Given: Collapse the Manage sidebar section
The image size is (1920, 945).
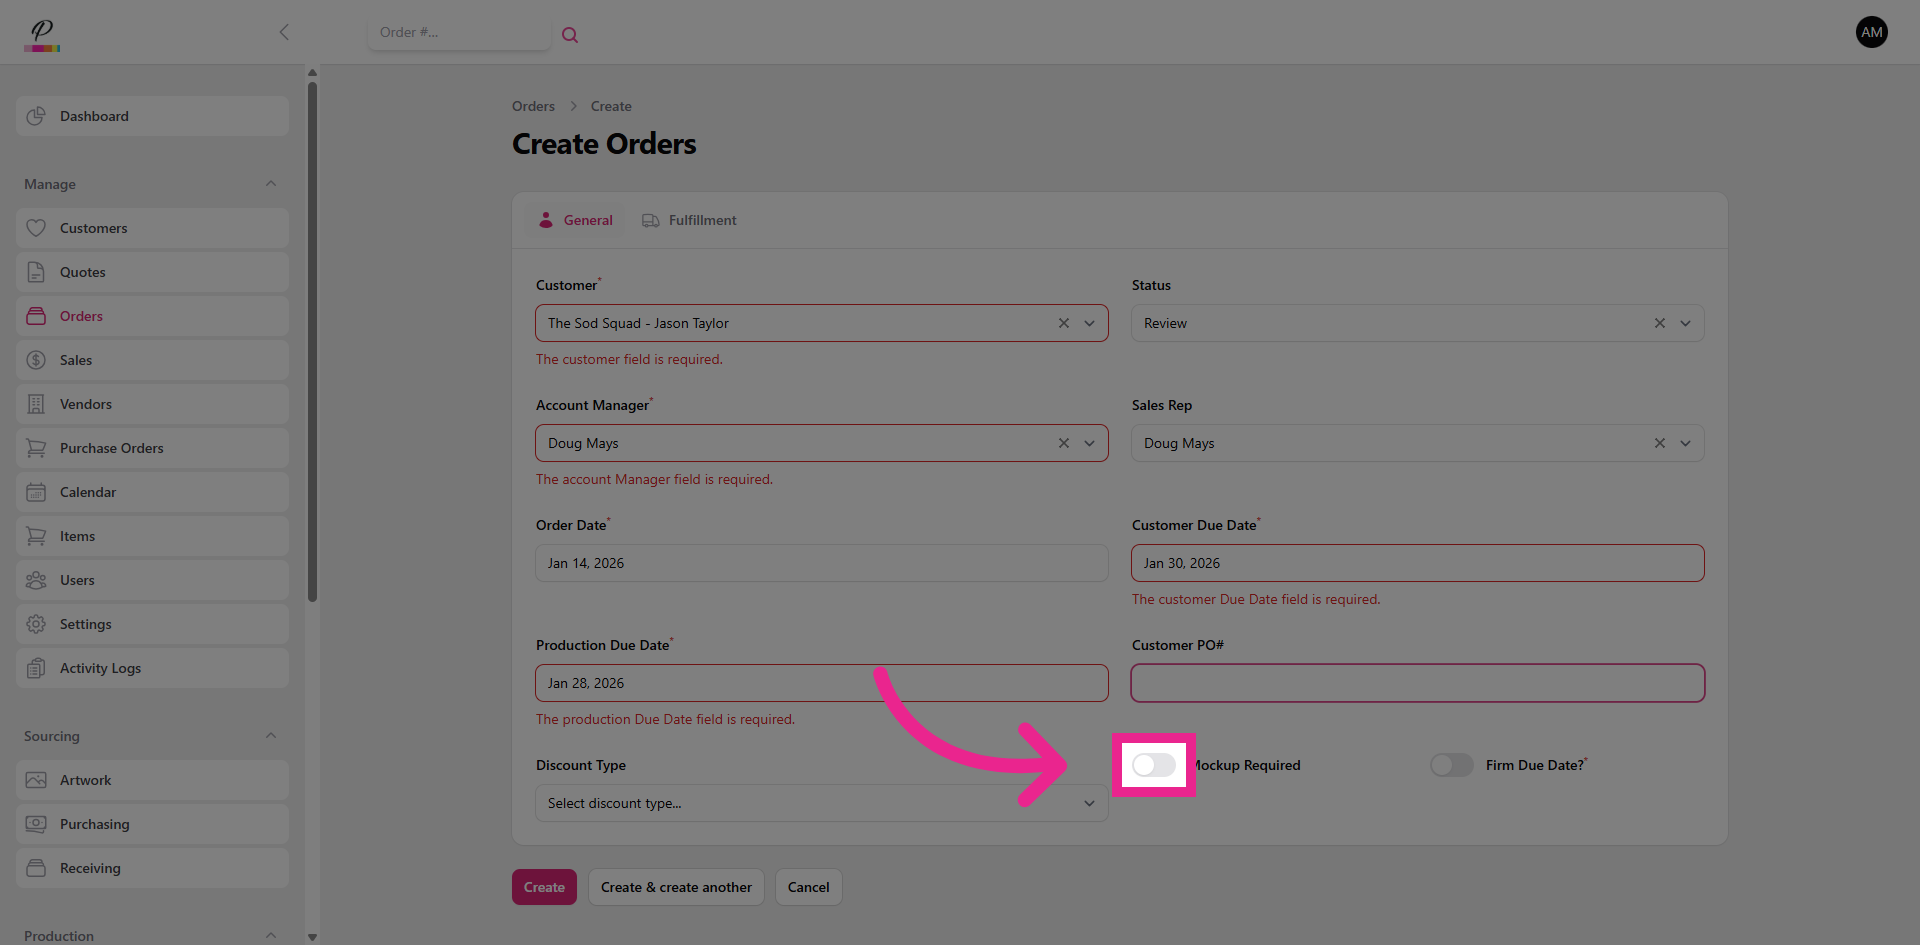Looking at the screenshot, I should (270, 184).
